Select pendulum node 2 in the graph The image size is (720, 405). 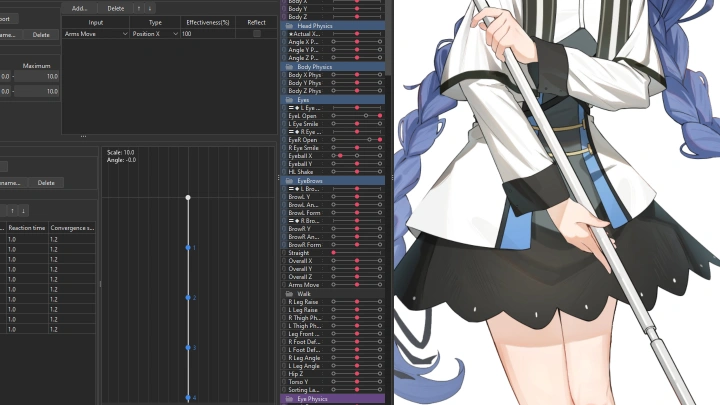[x=188, y=298]
